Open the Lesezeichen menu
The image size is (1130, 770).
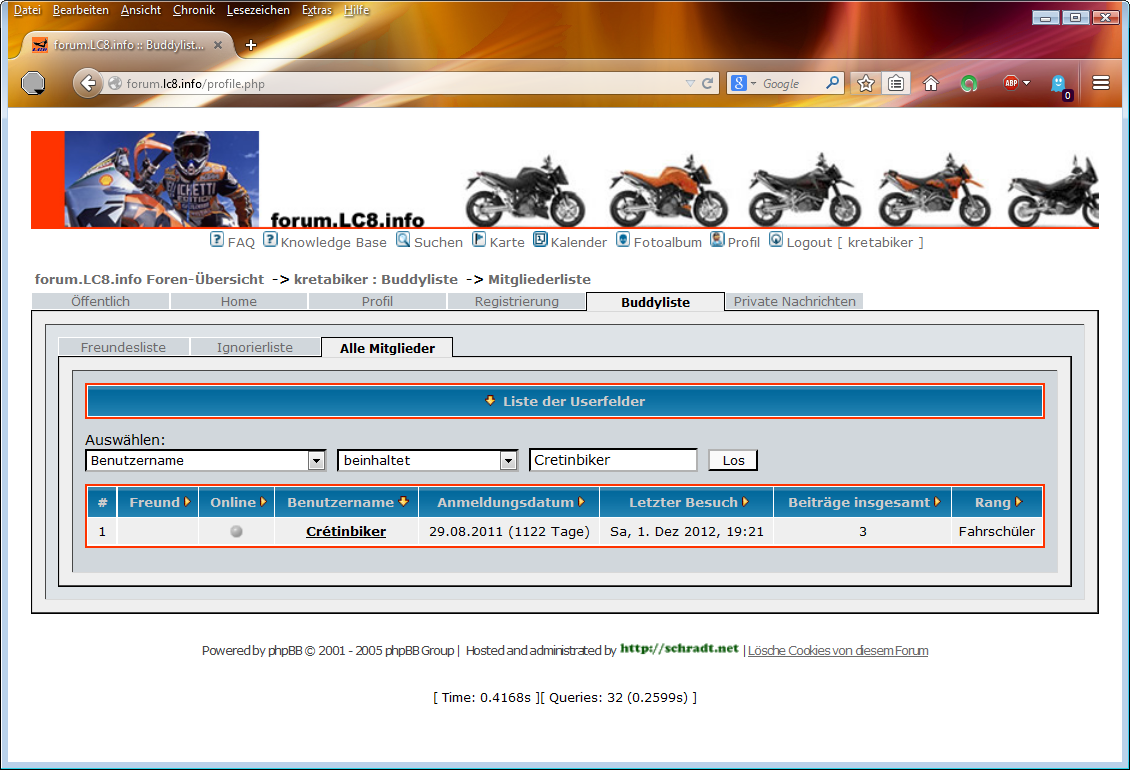click(x=258, y=10)
